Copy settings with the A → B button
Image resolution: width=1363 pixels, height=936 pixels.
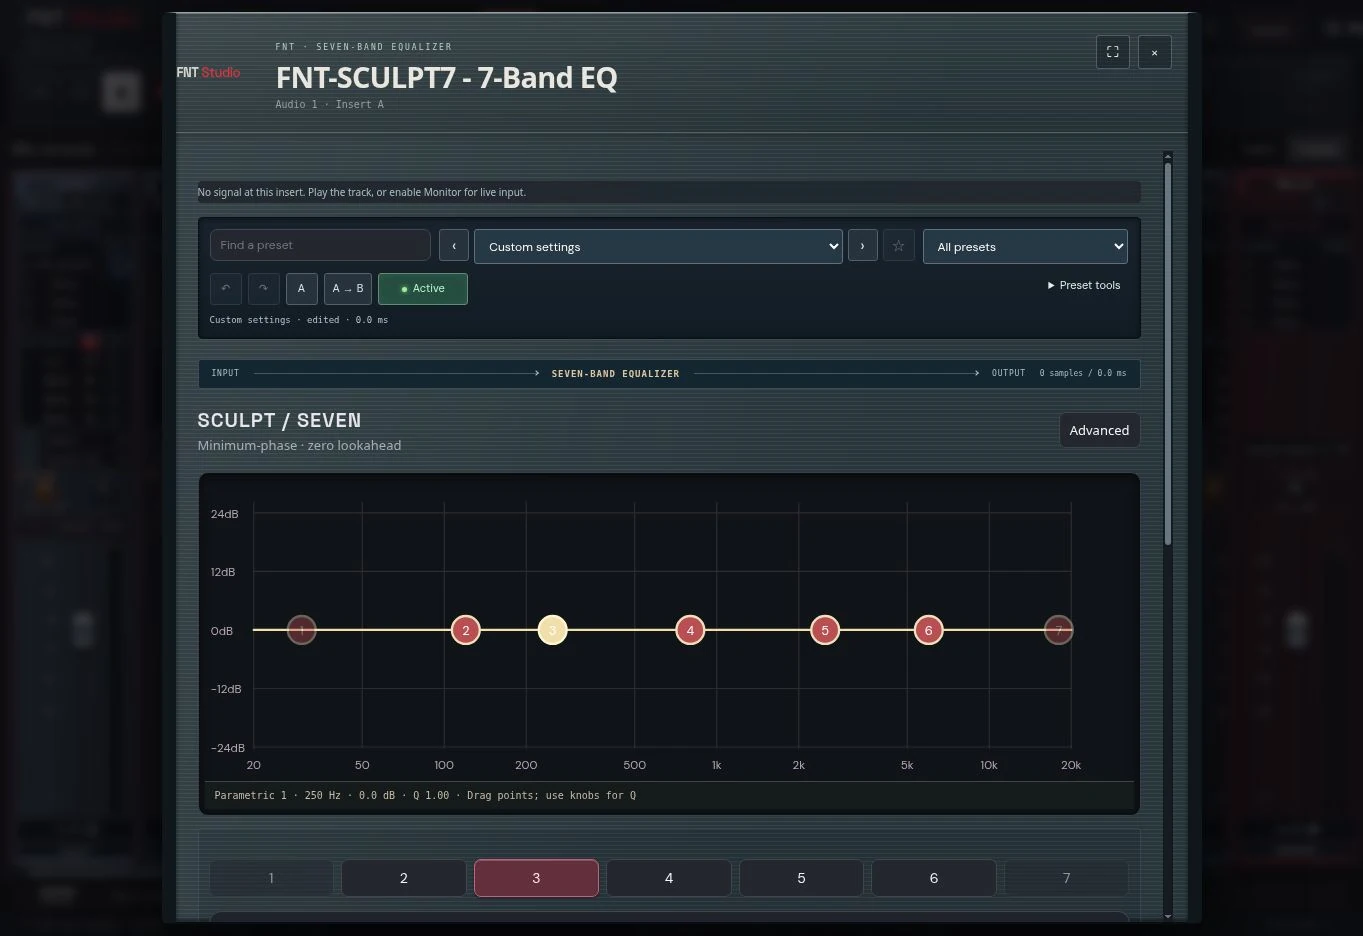click(x=348, y=288)
